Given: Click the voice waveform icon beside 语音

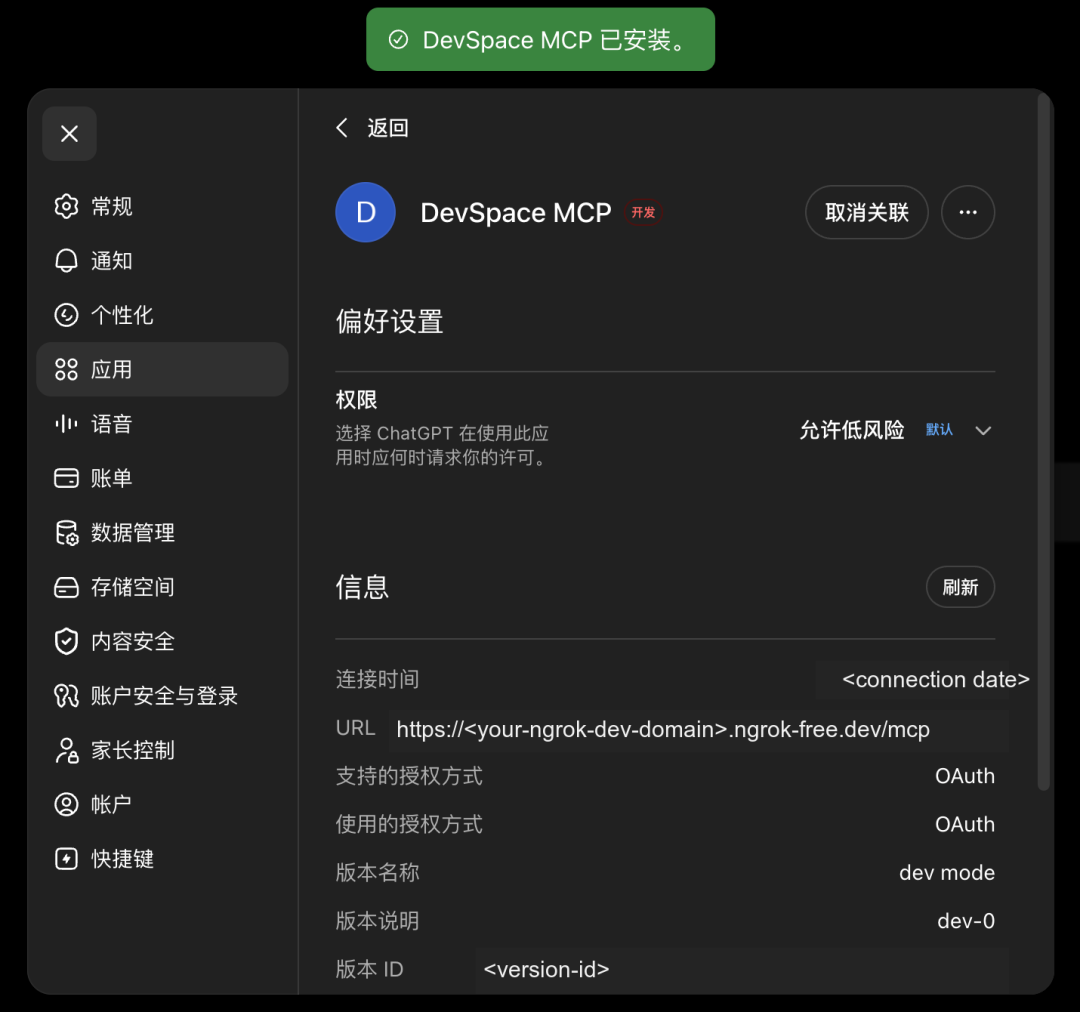Looking at the screenshot, I should tap(66, 424).
